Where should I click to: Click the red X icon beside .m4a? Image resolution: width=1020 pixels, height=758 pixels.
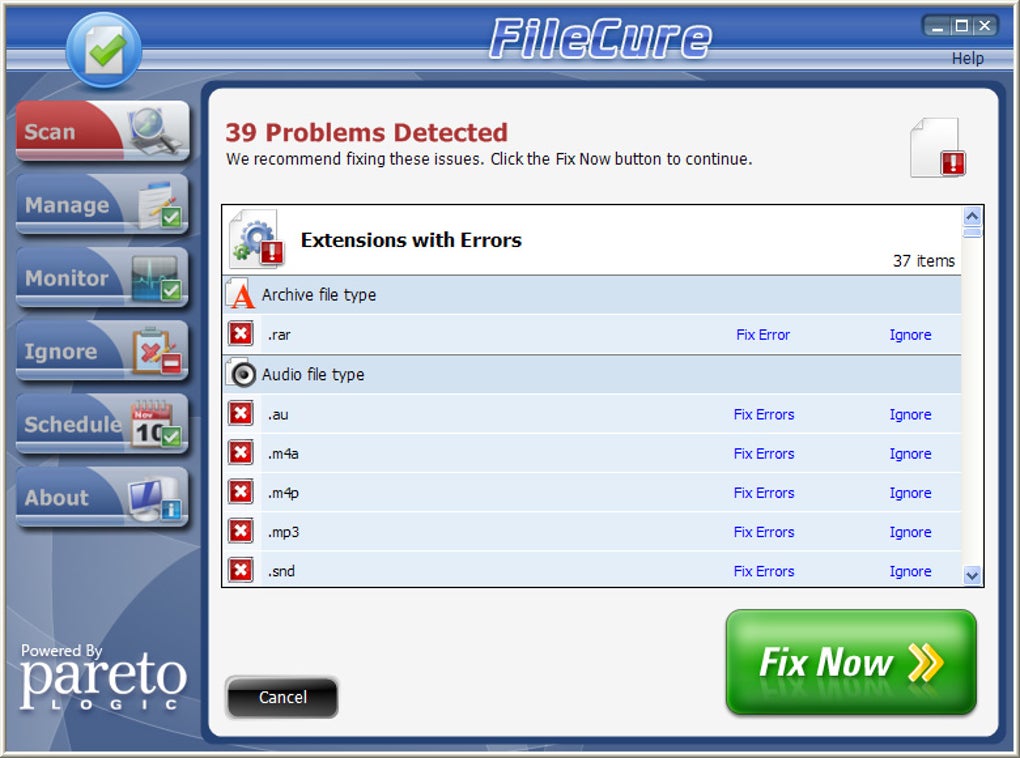point(241,453)
